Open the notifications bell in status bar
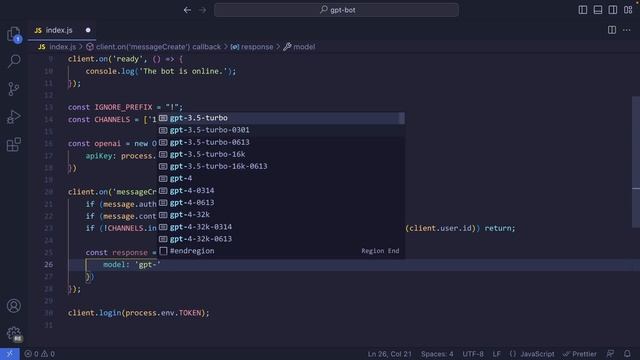Viewport: 640px width, 360px height. [627, 354]
